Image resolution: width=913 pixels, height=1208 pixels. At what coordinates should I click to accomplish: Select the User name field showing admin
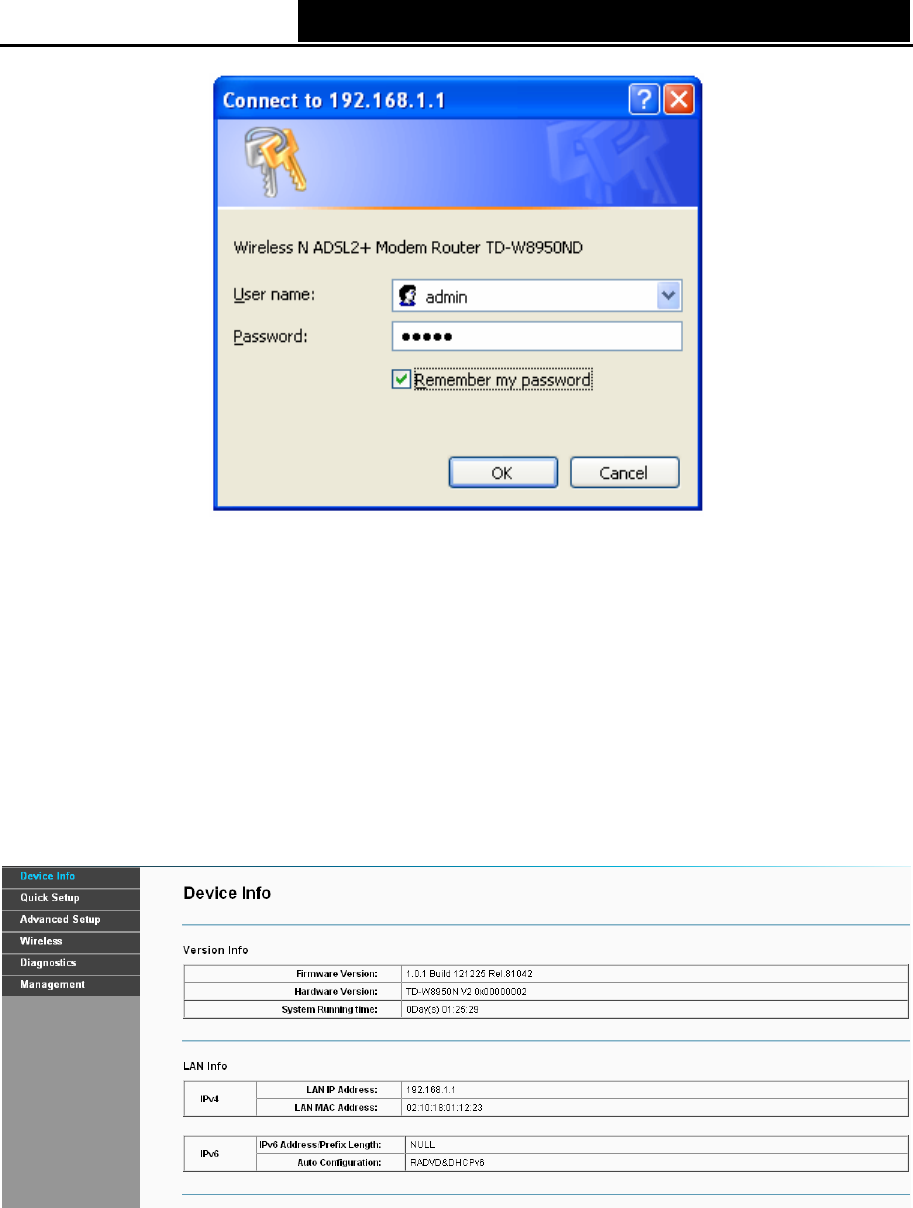click(x=537, y=296)
